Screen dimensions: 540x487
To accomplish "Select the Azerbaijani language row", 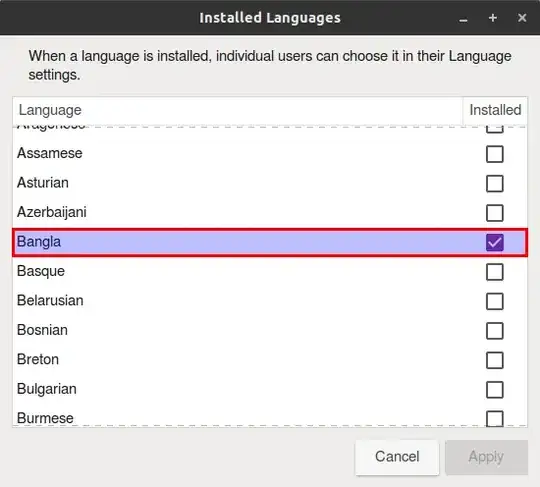I will pos(270,213).
